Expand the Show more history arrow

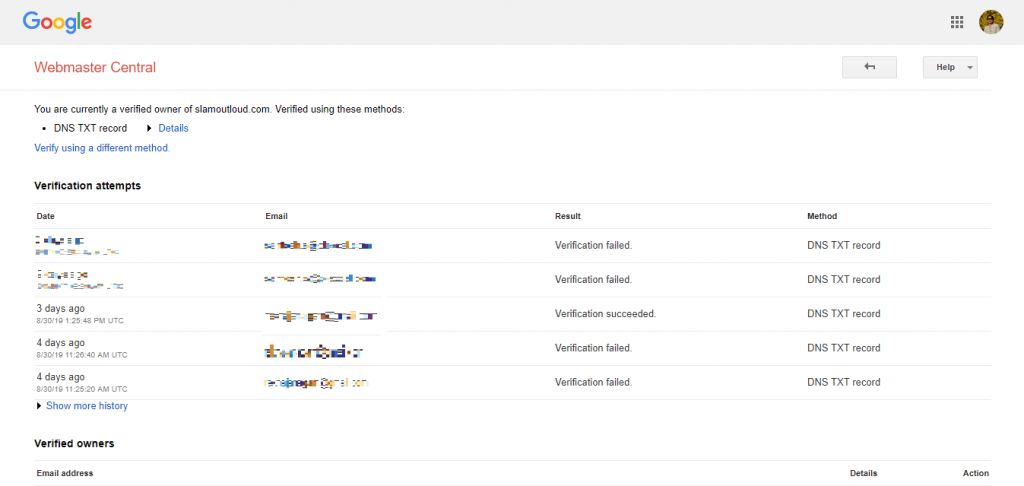tap(39, 406)
